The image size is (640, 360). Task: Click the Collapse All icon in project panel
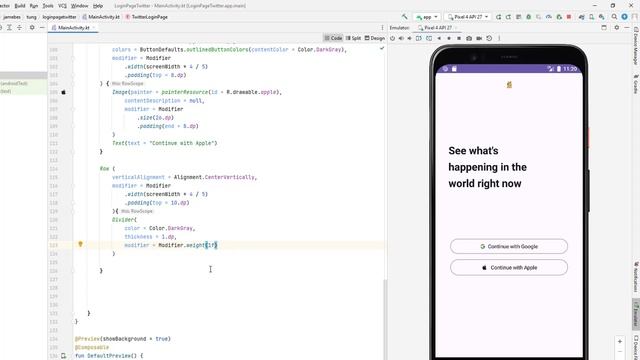19,27
